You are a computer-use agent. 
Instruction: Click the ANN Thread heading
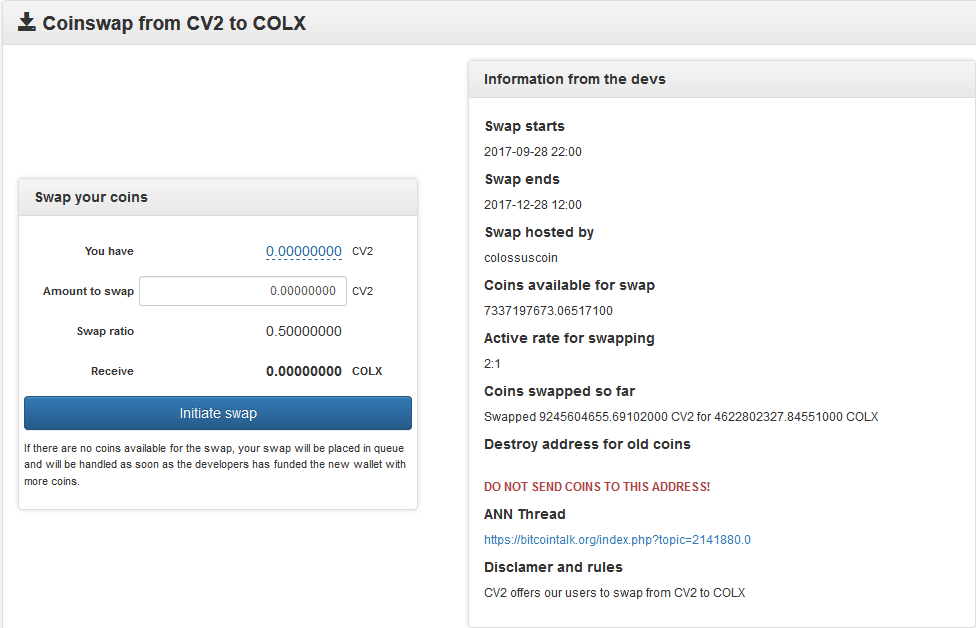525,514
